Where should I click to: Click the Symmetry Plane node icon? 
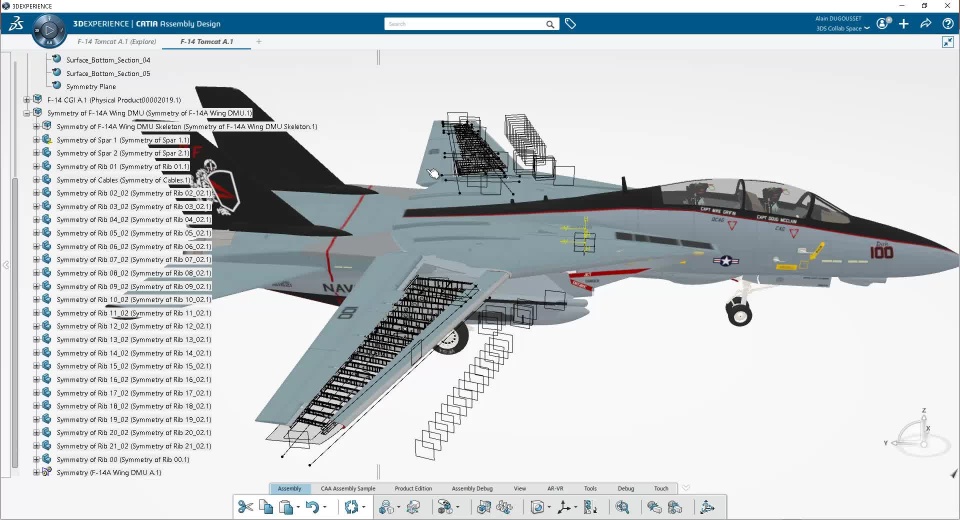coord(57,86)
